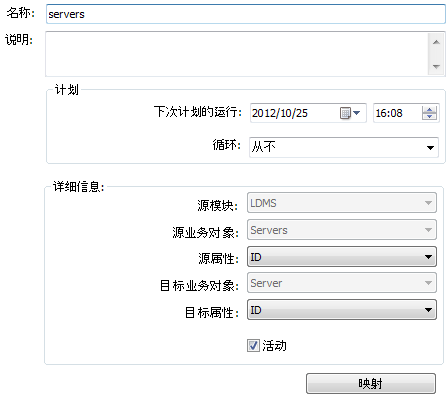Click the description box scroll up arrow

tap(436, 42)
